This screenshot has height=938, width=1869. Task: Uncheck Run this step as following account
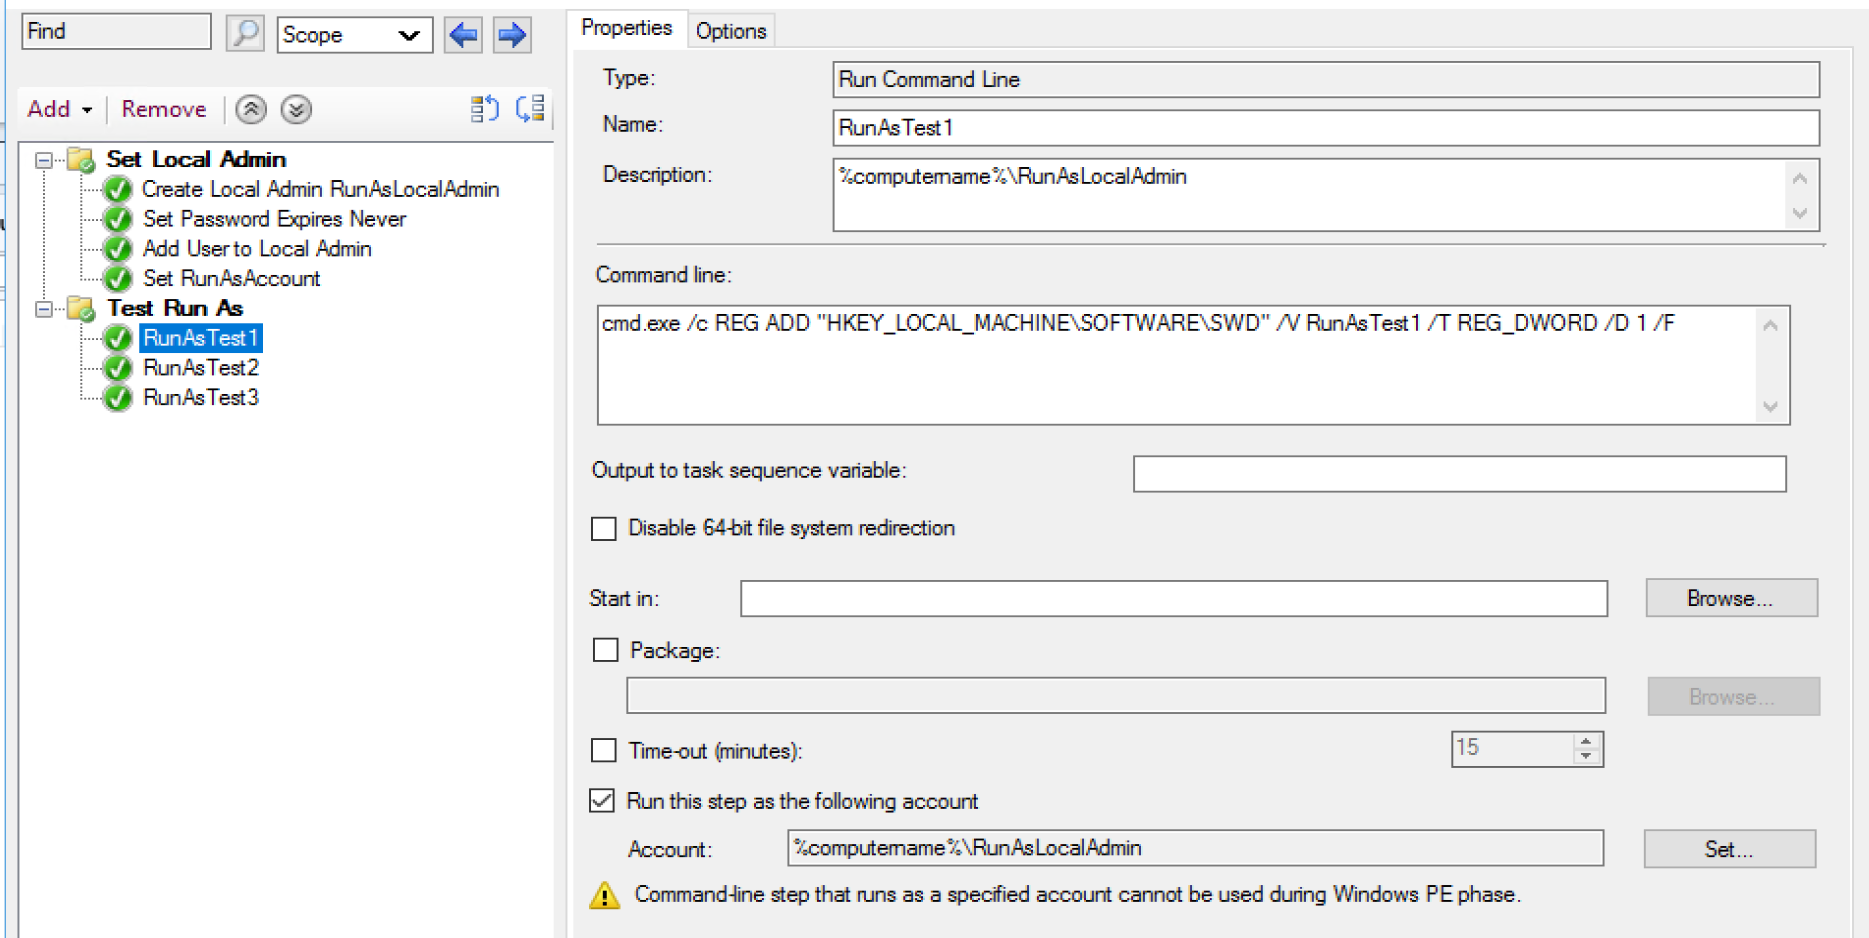pos(602,801)
